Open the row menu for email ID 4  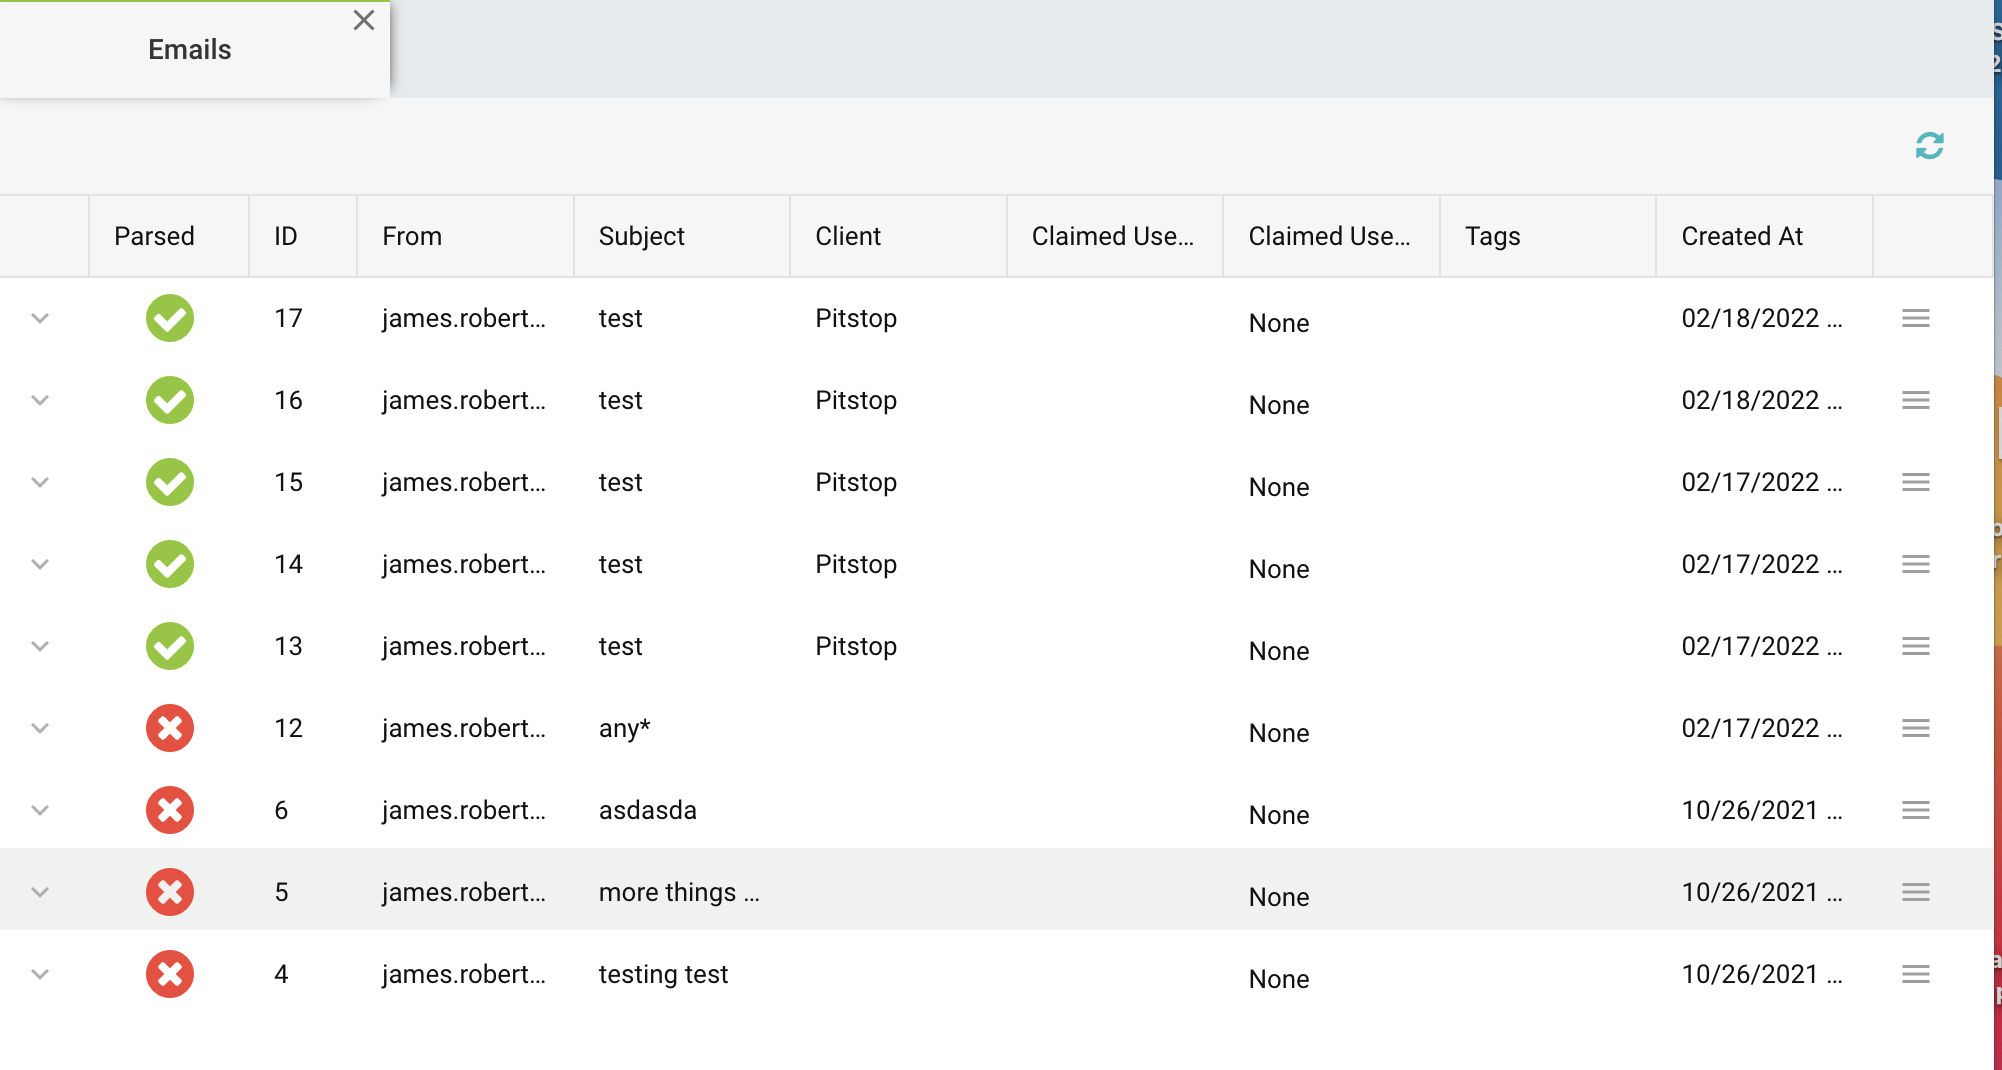(x=1915, y=974)
